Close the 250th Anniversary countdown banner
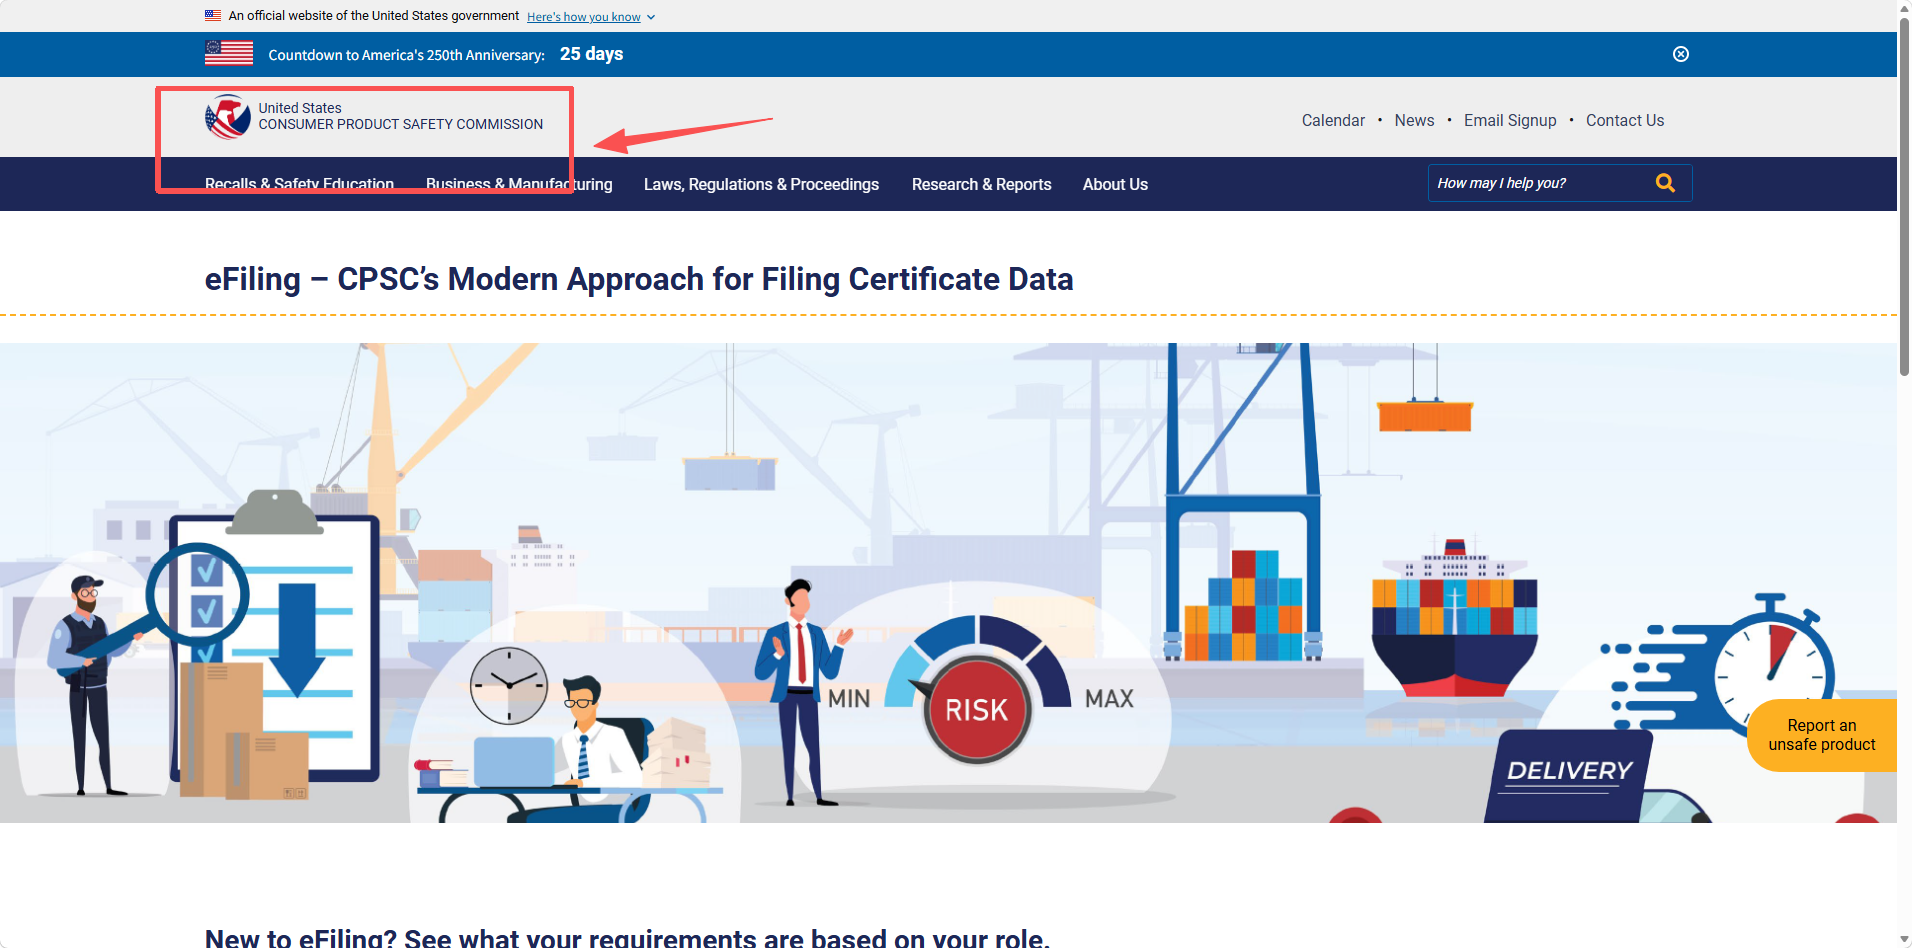Viewport: 1912px width, 948px height. (x=1681, y=54)
